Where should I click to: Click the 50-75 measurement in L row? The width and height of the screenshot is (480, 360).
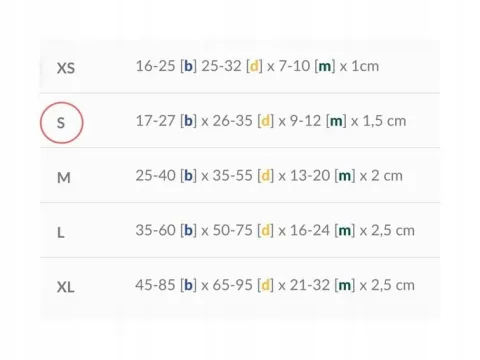click(x=233, y=230)
